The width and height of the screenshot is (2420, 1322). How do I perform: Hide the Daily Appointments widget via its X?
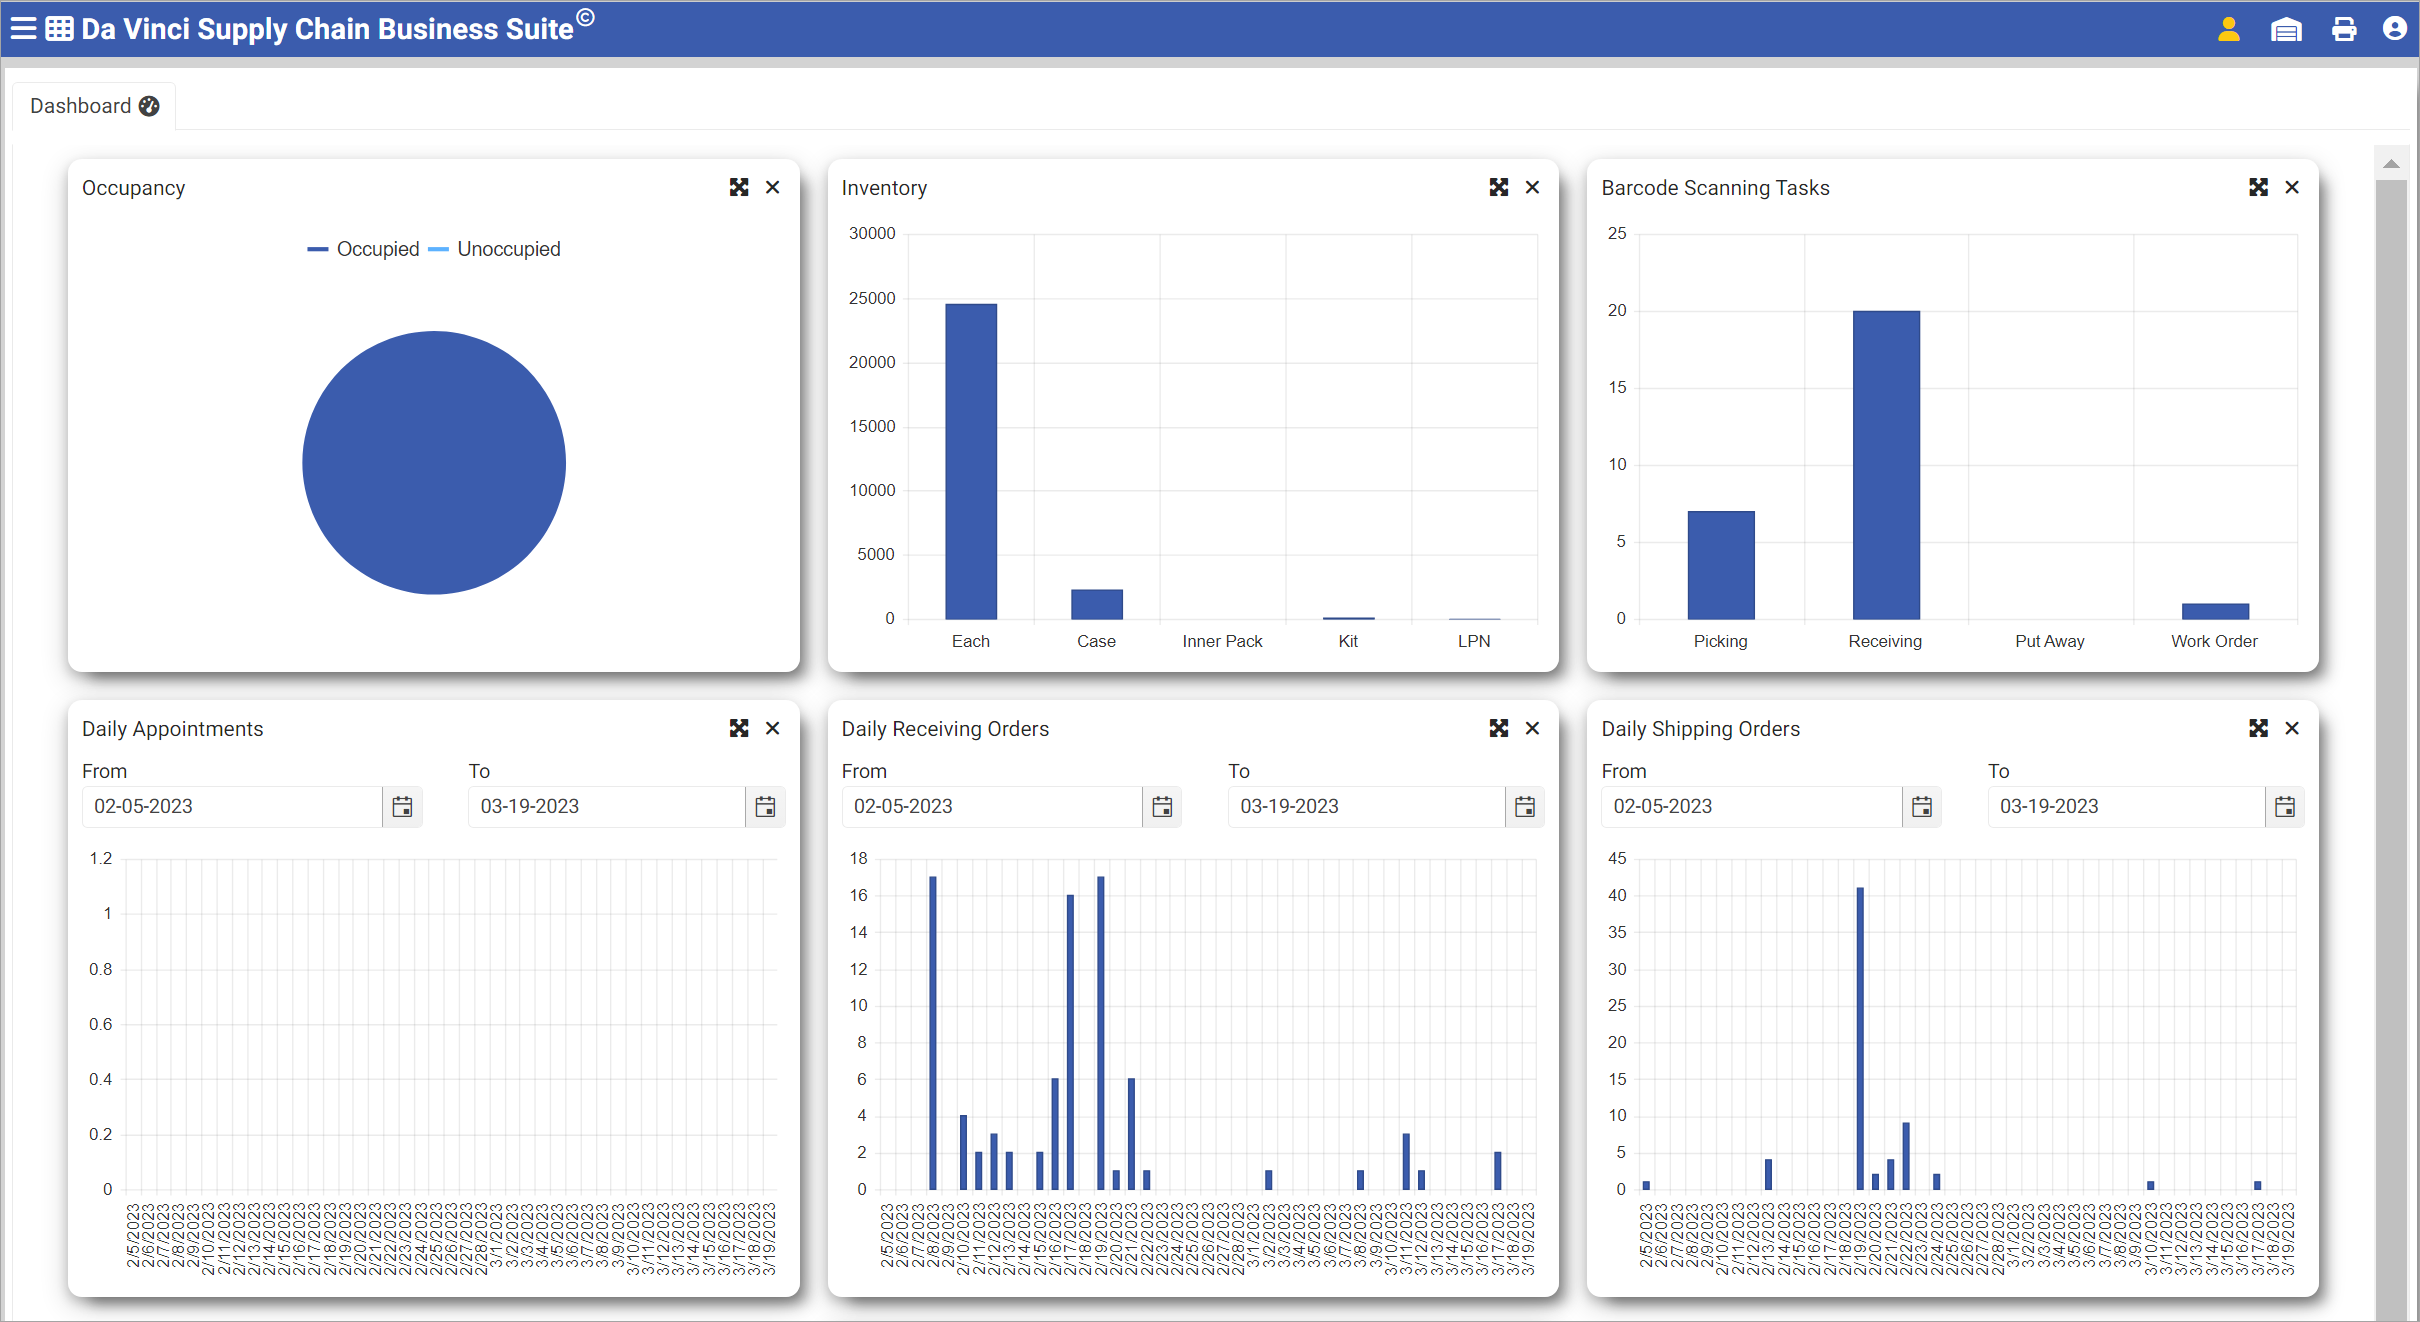pos(772,728)
